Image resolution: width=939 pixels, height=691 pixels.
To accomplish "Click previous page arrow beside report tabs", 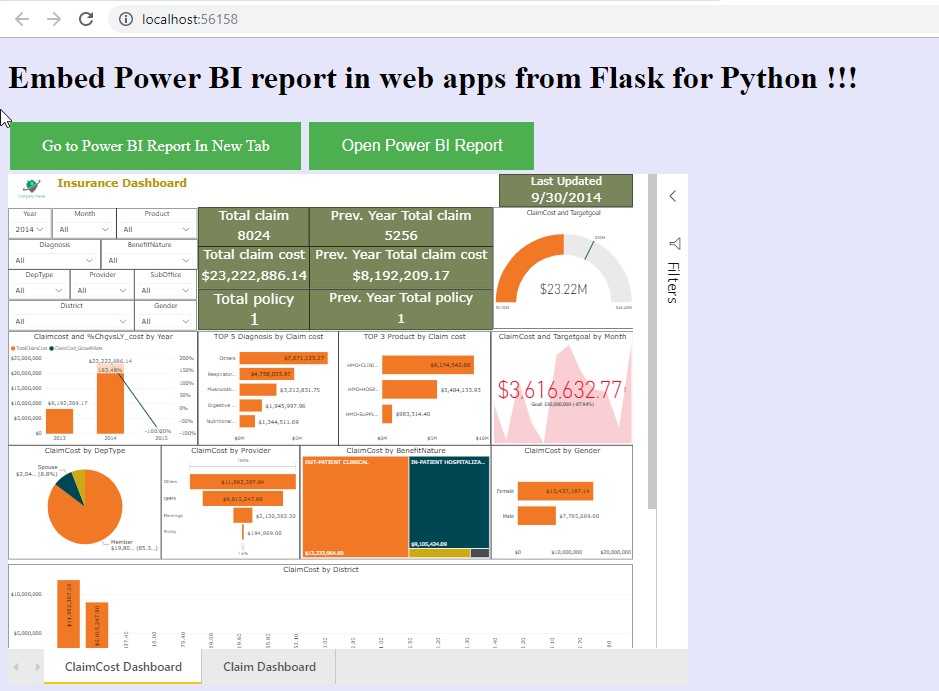I will pos(17,667).
